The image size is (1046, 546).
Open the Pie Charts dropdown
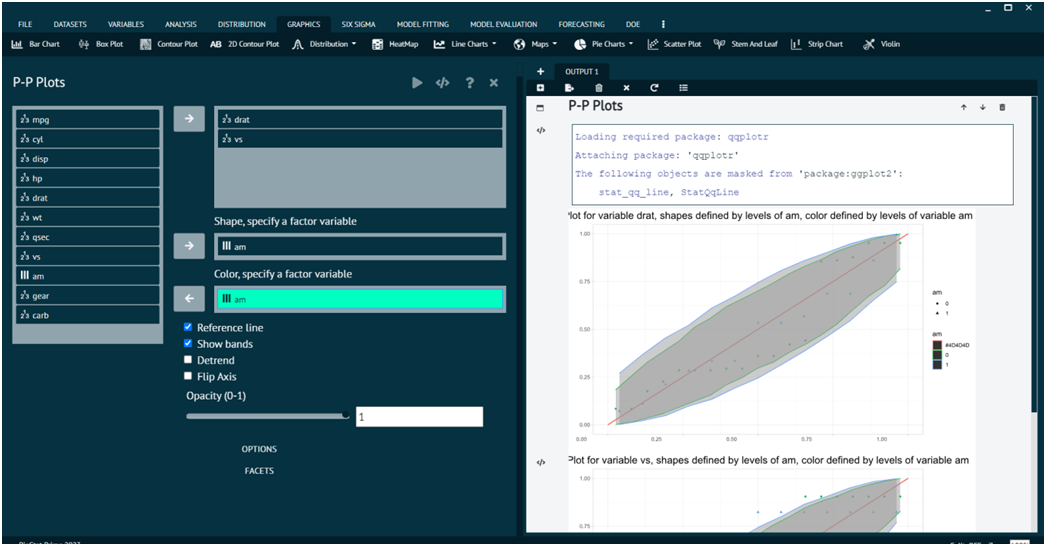604,44
